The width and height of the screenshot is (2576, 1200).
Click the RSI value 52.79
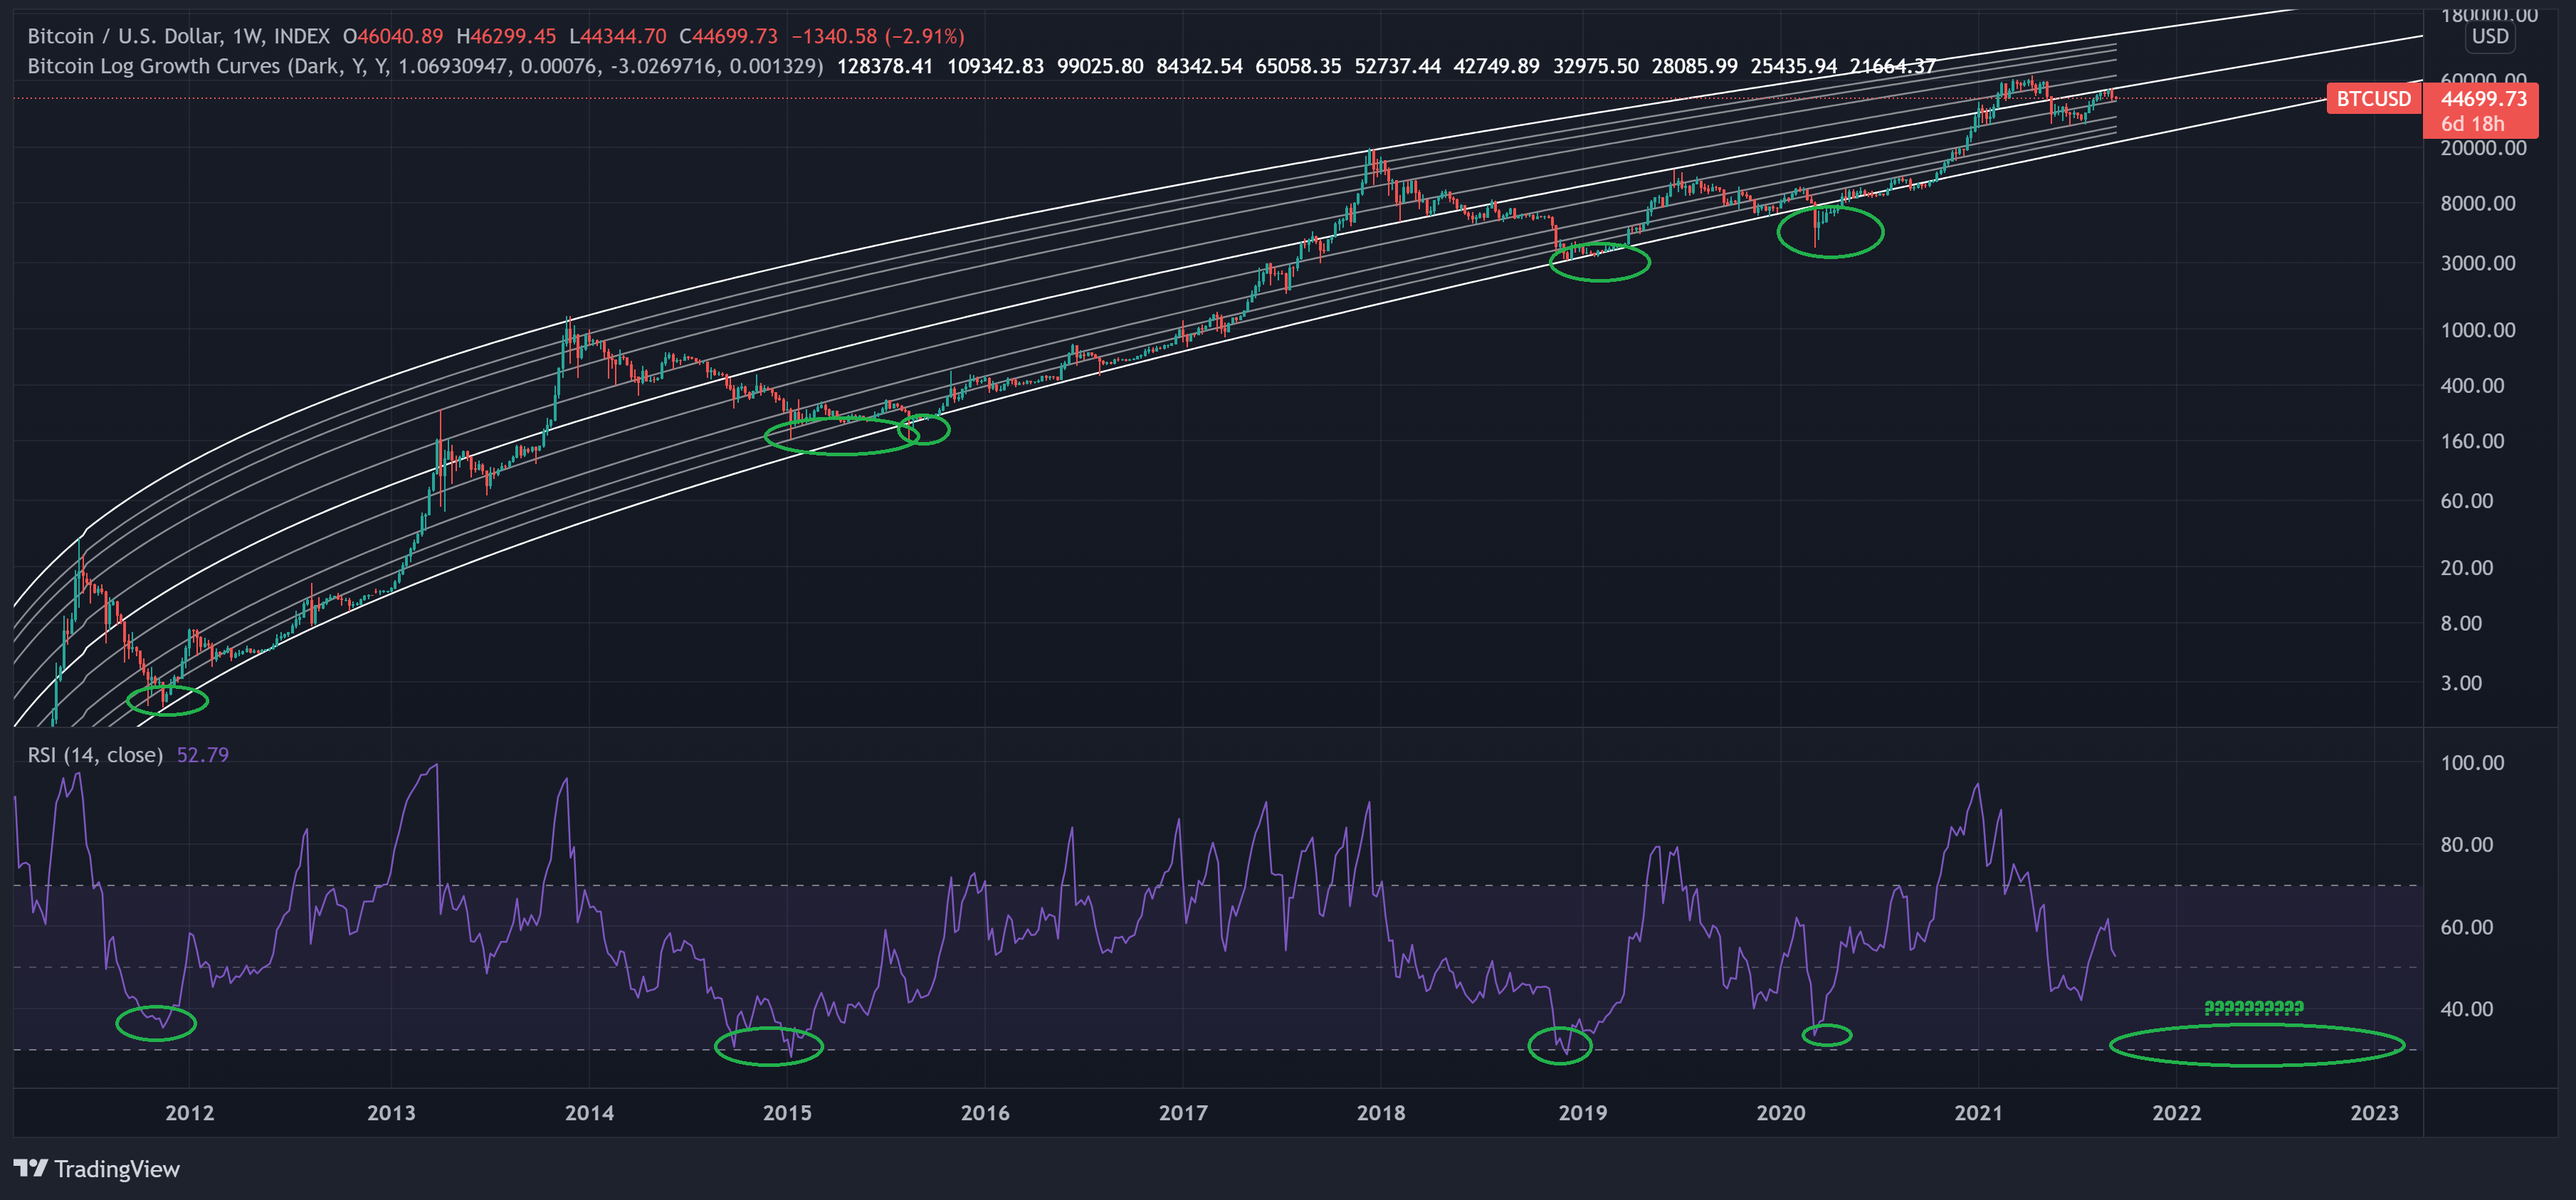pyautogui.click(x=203, y=755)
